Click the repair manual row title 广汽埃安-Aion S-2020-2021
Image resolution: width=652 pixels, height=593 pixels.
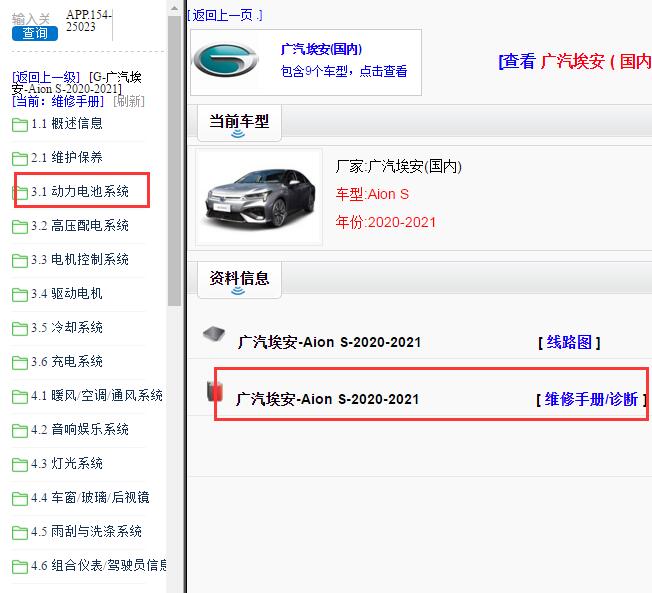(327, 399)
